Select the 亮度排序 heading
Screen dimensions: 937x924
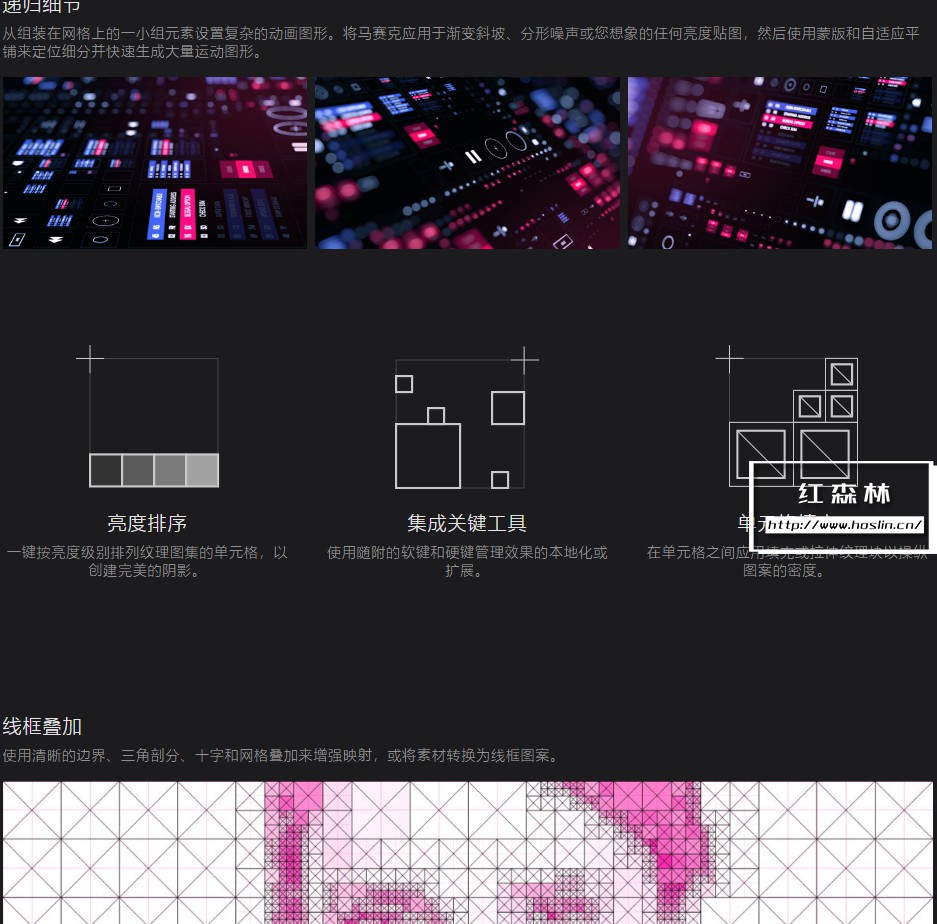(147, 523)
